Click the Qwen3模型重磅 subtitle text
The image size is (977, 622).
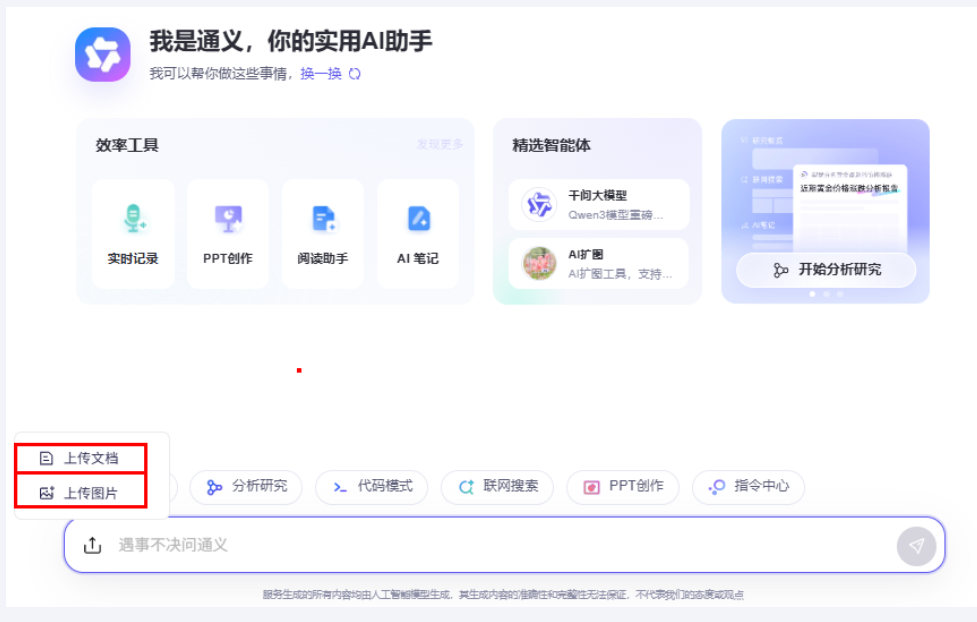616,215
